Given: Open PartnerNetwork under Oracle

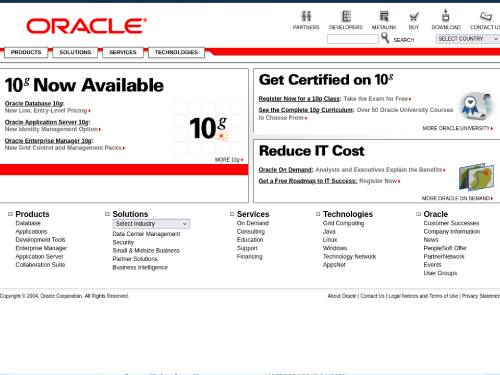Looking at the screenshot, I should pos(444,257).
